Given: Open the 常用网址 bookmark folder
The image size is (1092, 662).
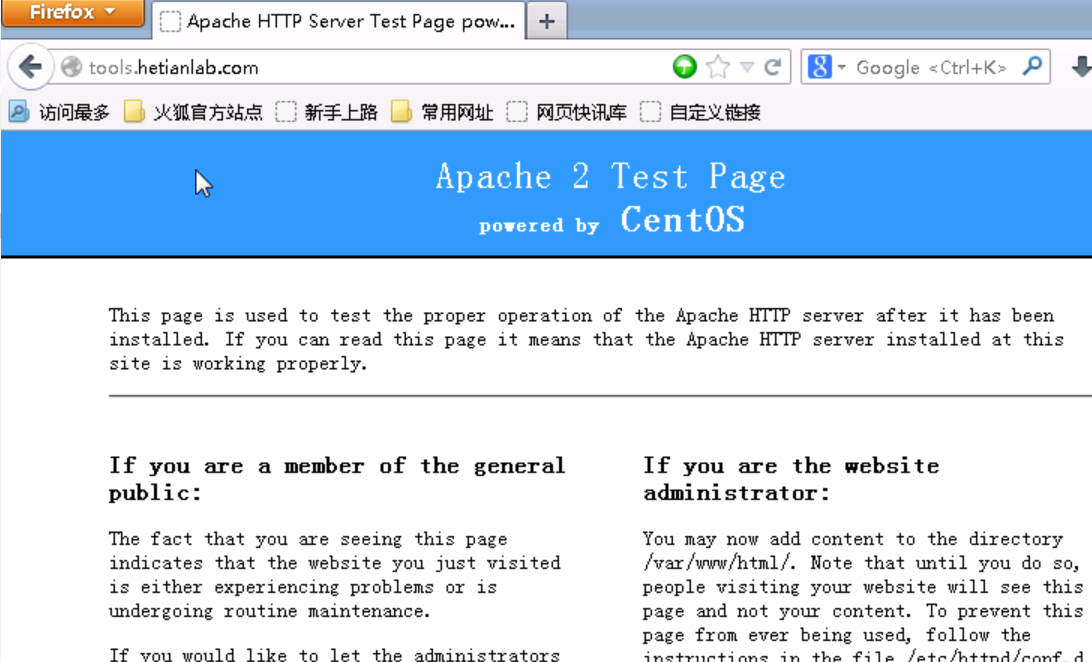Looking at the screenshot, I should [442, 112].
